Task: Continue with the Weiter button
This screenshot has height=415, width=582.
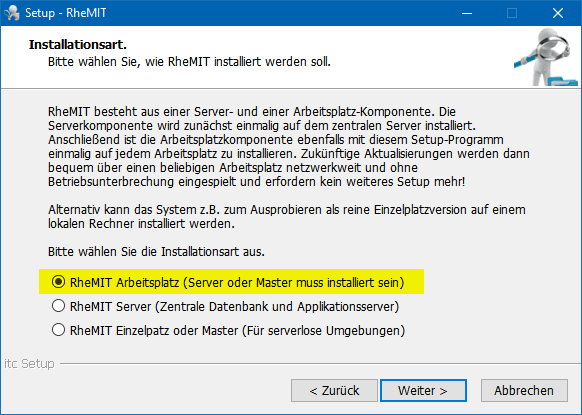Action: coord(423,391)
